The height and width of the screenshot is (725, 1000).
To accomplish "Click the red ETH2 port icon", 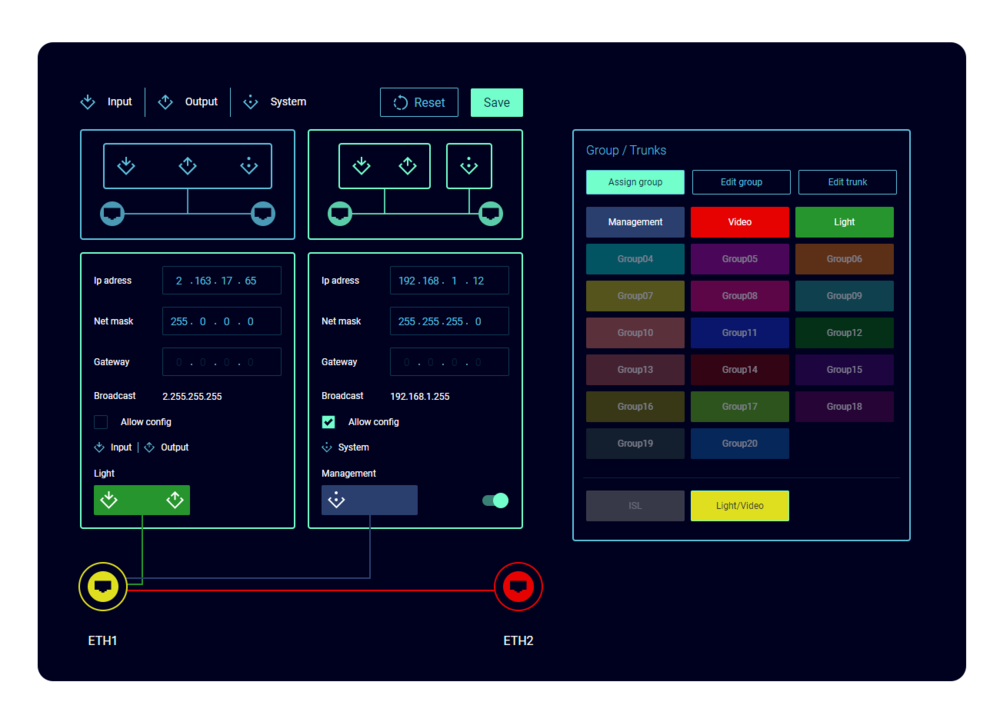I will pos(518,586).
